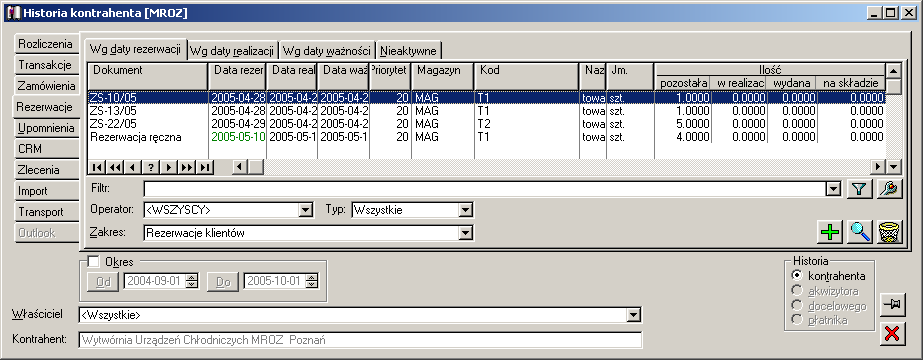This screenshot has height=360, width=923.
Task: Click the pozostała column header
Action: click(x=683, y=84)
